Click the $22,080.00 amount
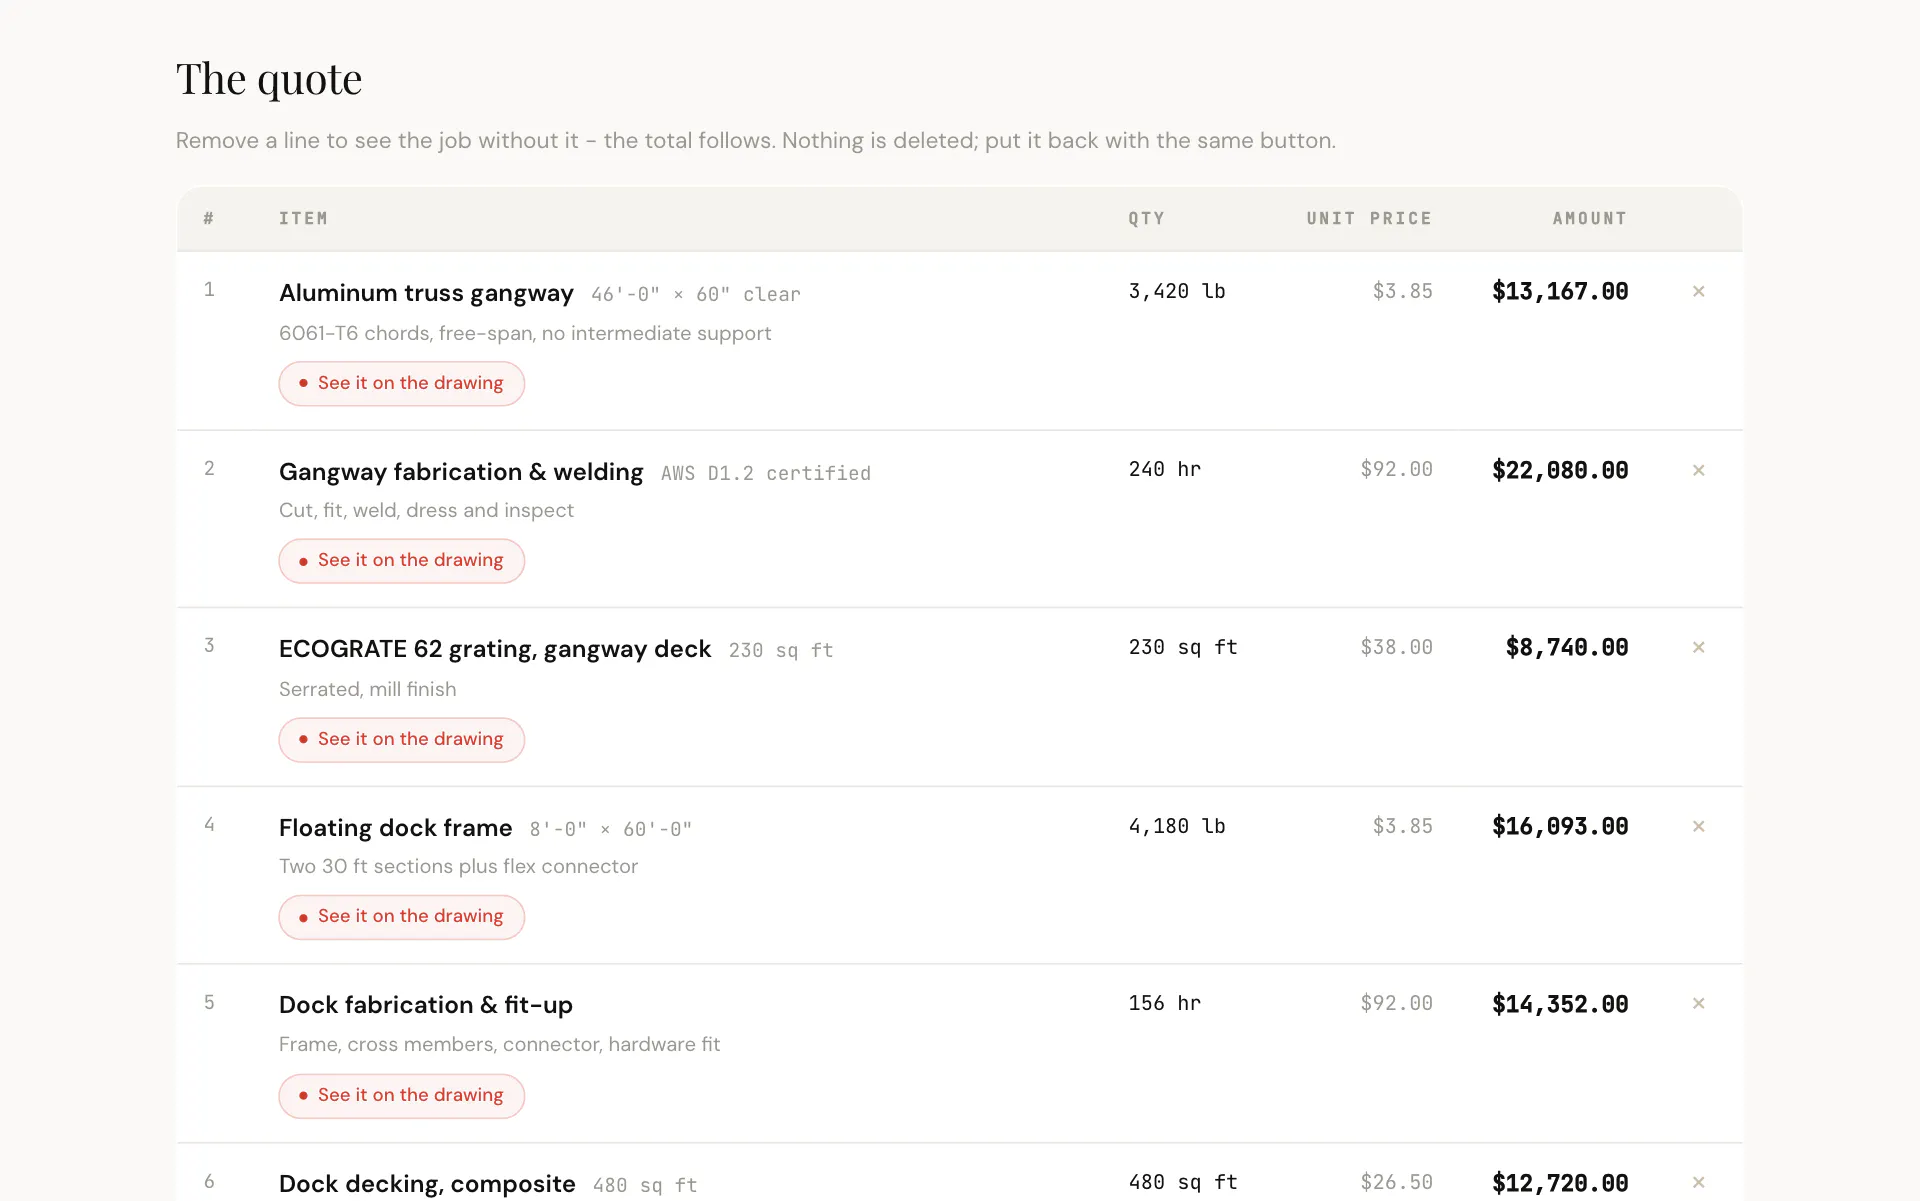The height and width of the screenshot is (1201, 1920). (x=1560, y=470)
